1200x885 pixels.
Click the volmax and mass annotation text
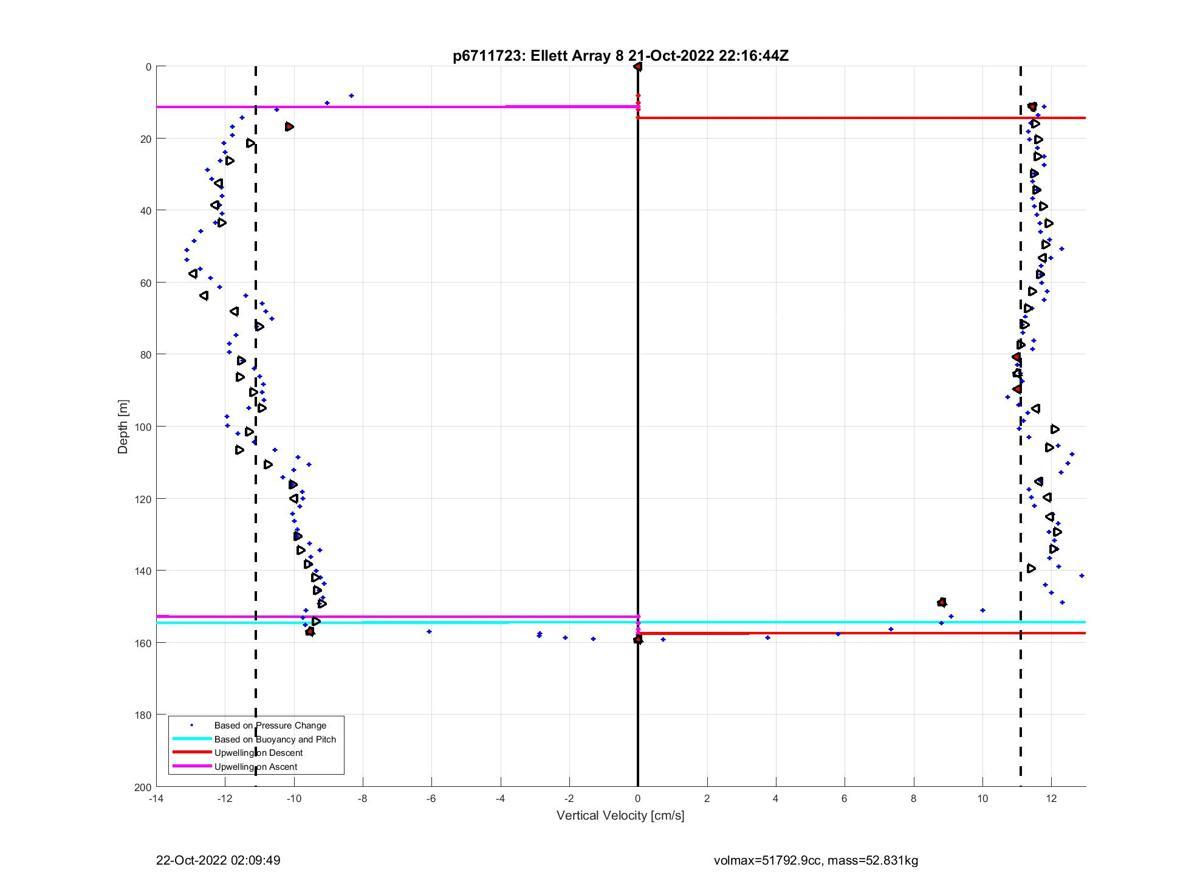pyautogui.click(x=816, y=860)
